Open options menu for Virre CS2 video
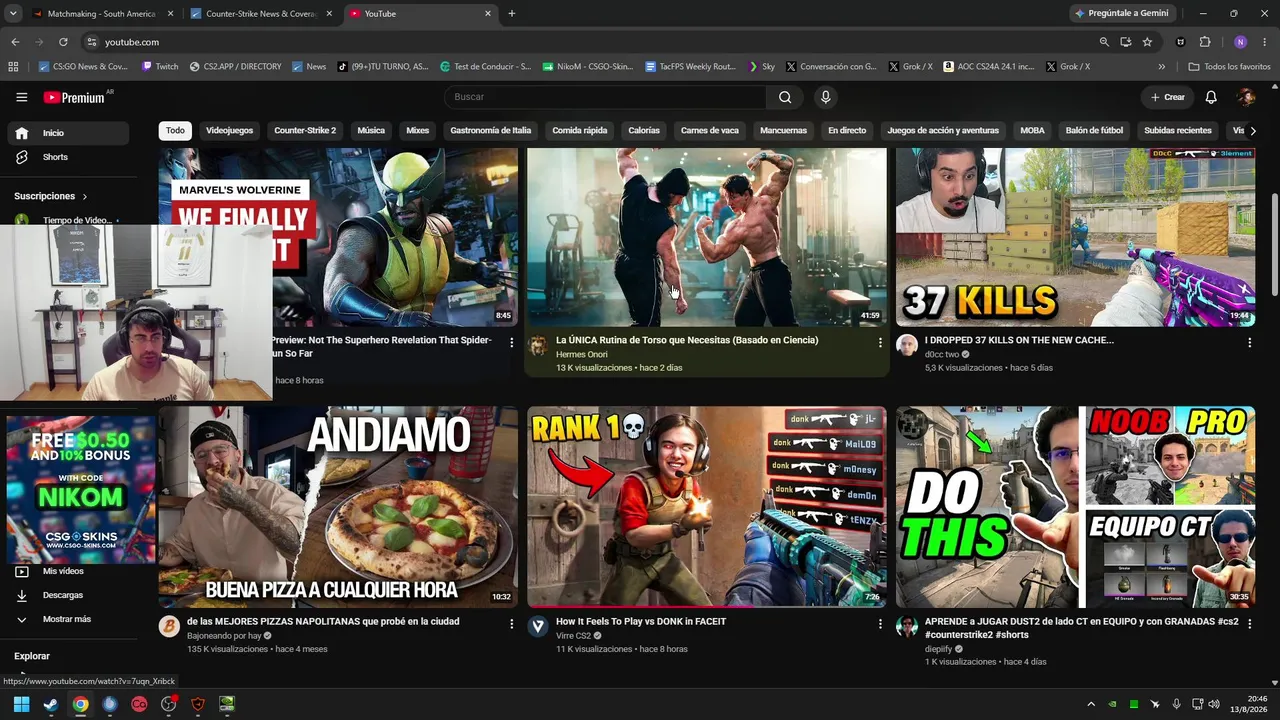 880,623
